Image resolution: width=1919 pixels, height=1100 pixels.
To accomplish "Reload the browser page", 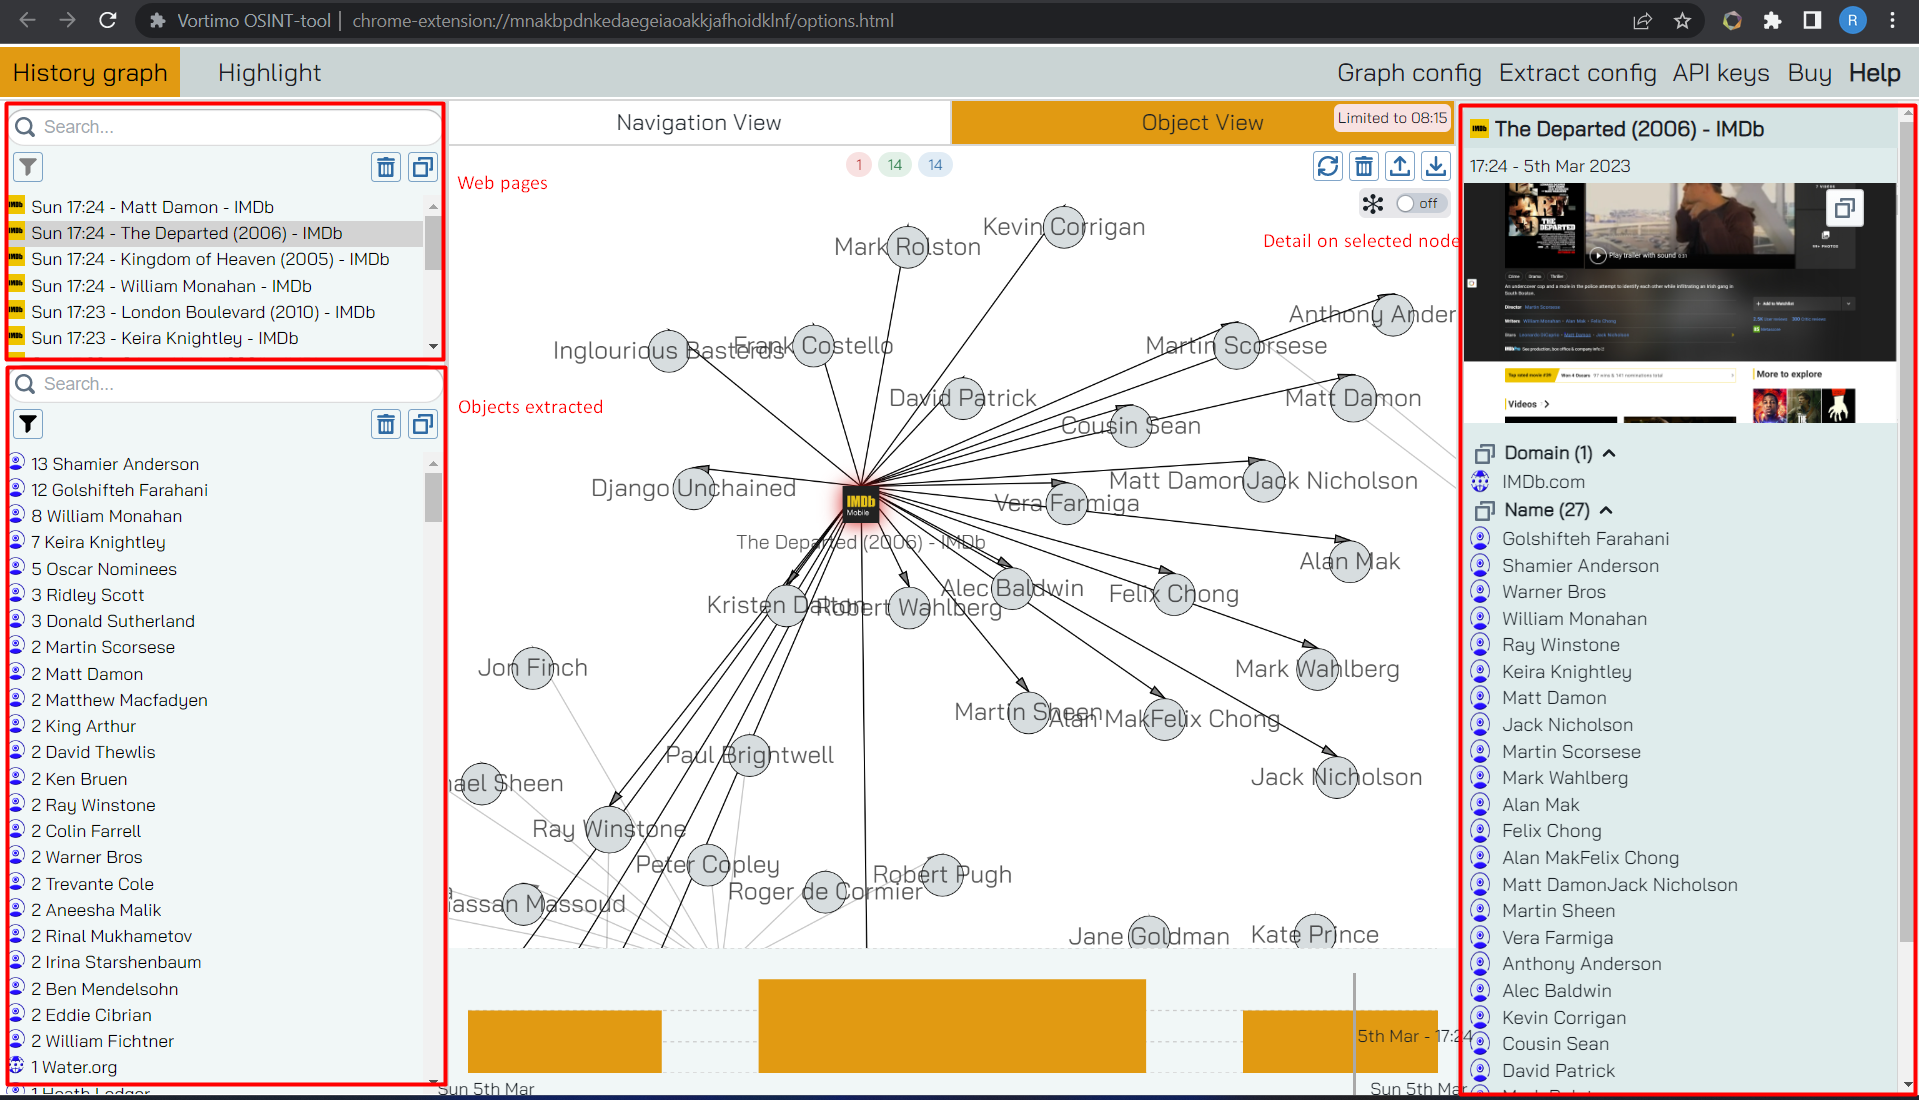I will click(x=108, y=20).
